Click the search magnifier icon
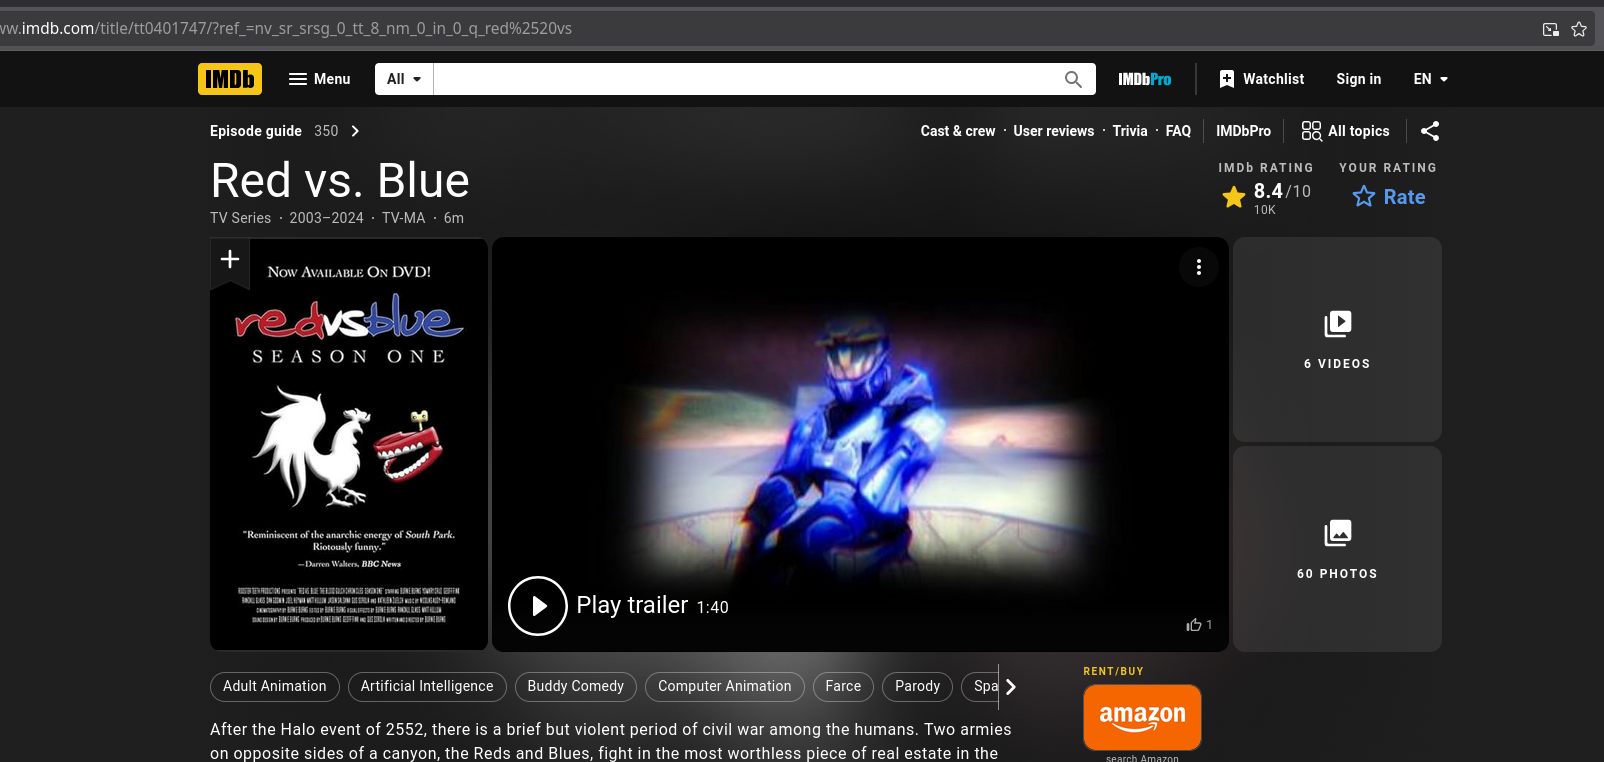Screen dimensions: 1604x762 (1073, 79)
